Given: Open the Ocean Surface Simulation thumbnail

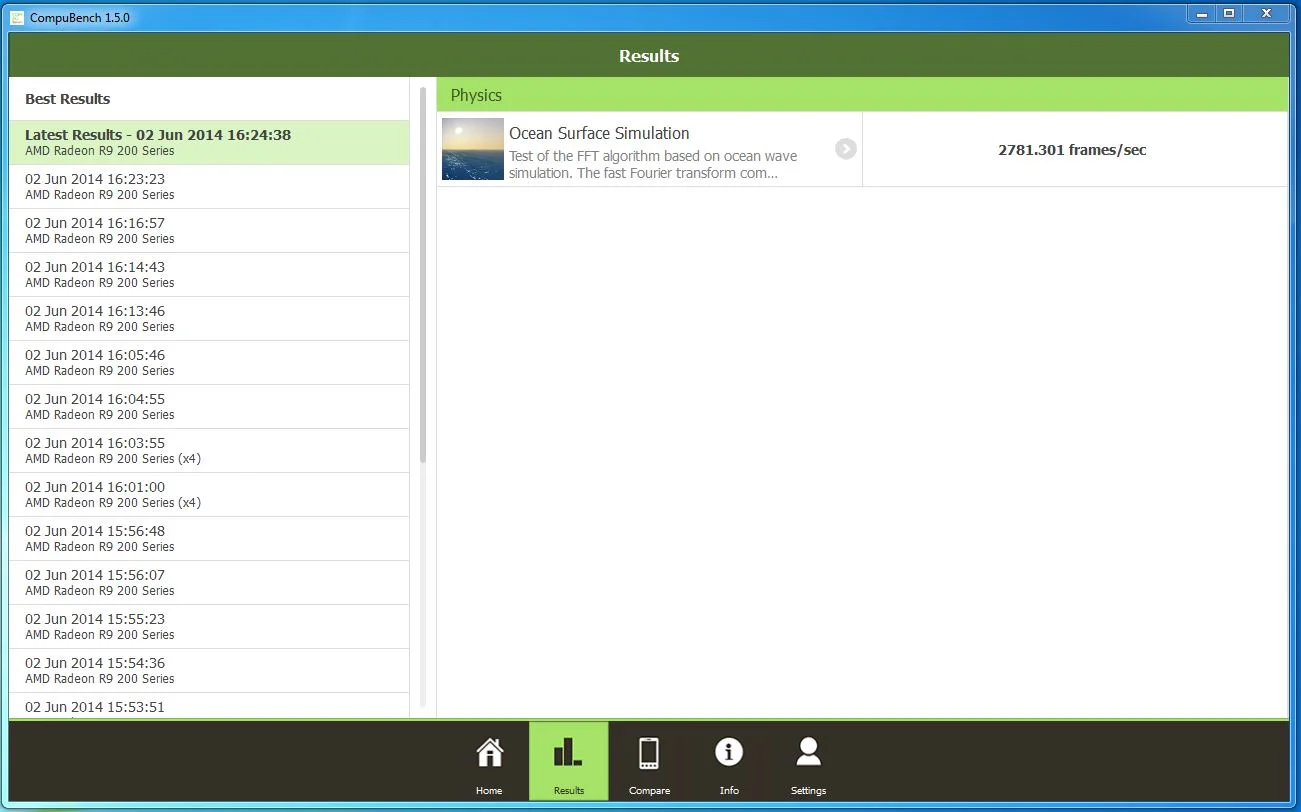Looking at the screenshot, I should pyautogui.click(x=473, y=149).
